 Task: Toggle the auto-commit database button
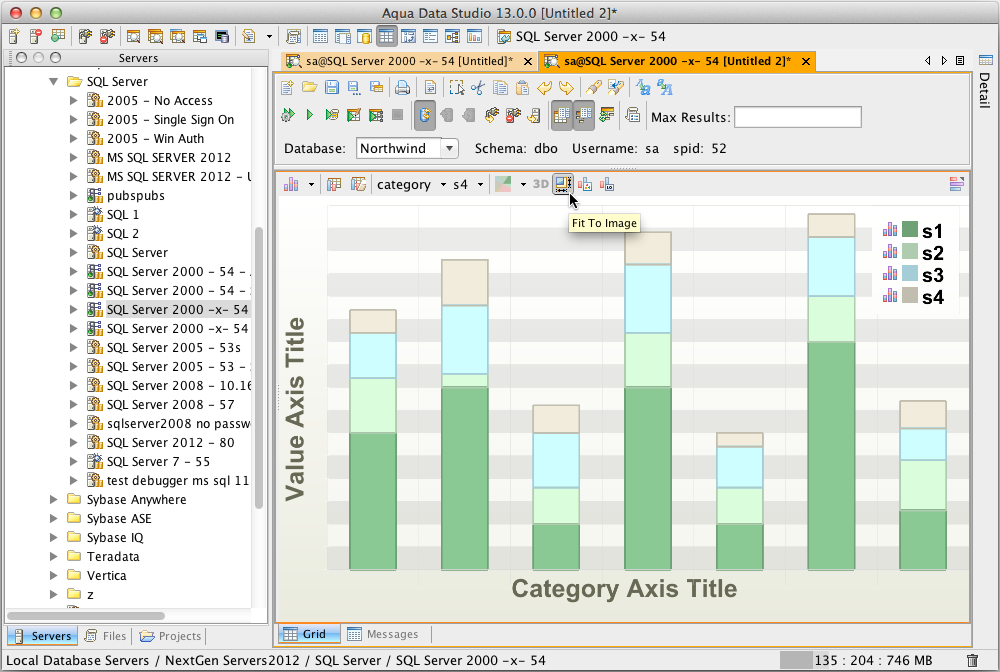[x=424, y=115]
